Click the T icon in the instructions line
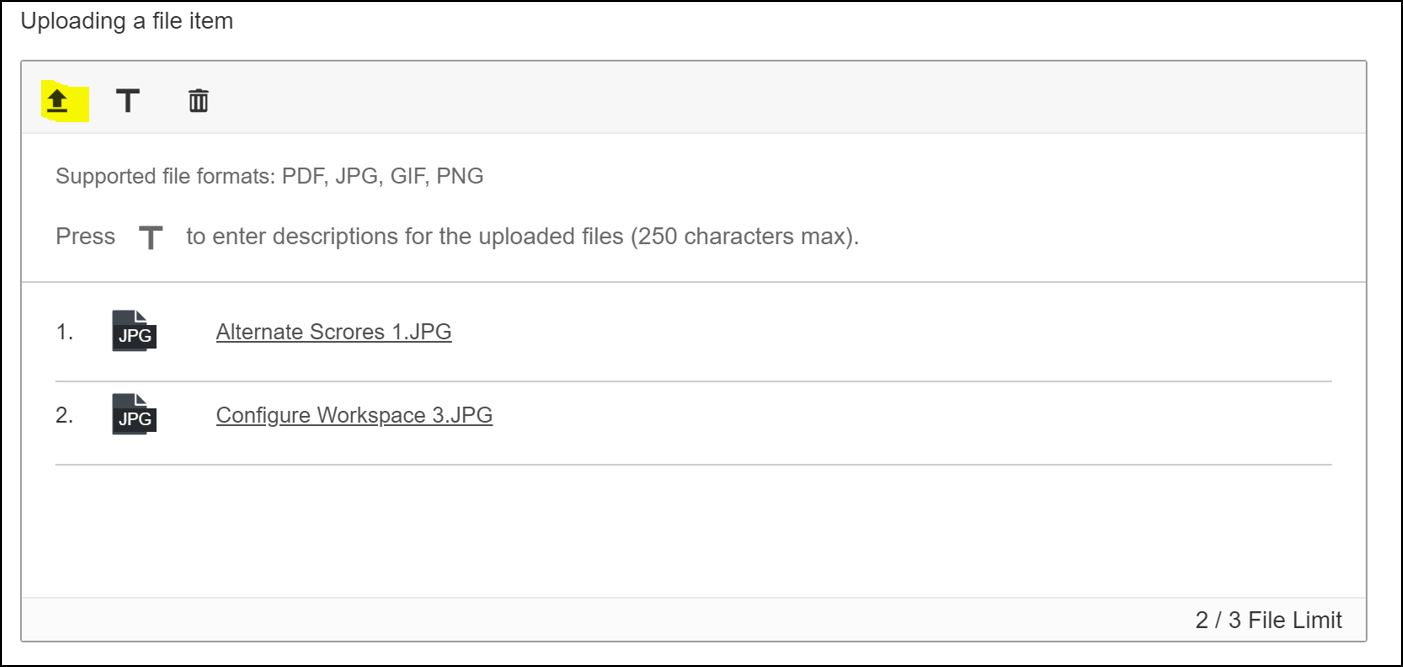The height and width of the screenshot is (667, 1403). click(x=150, y=238)
